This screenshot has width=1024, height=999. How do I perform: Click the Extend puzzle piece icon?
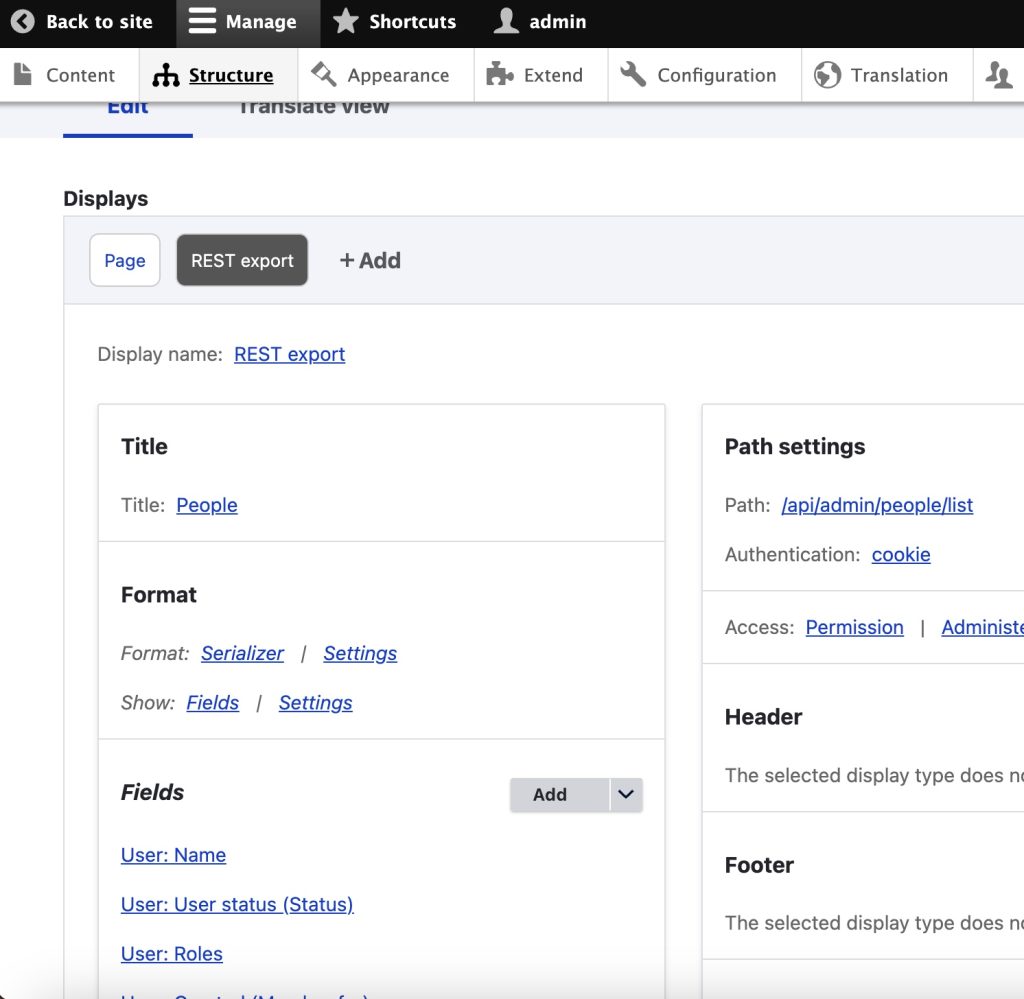tap(500, 74)
